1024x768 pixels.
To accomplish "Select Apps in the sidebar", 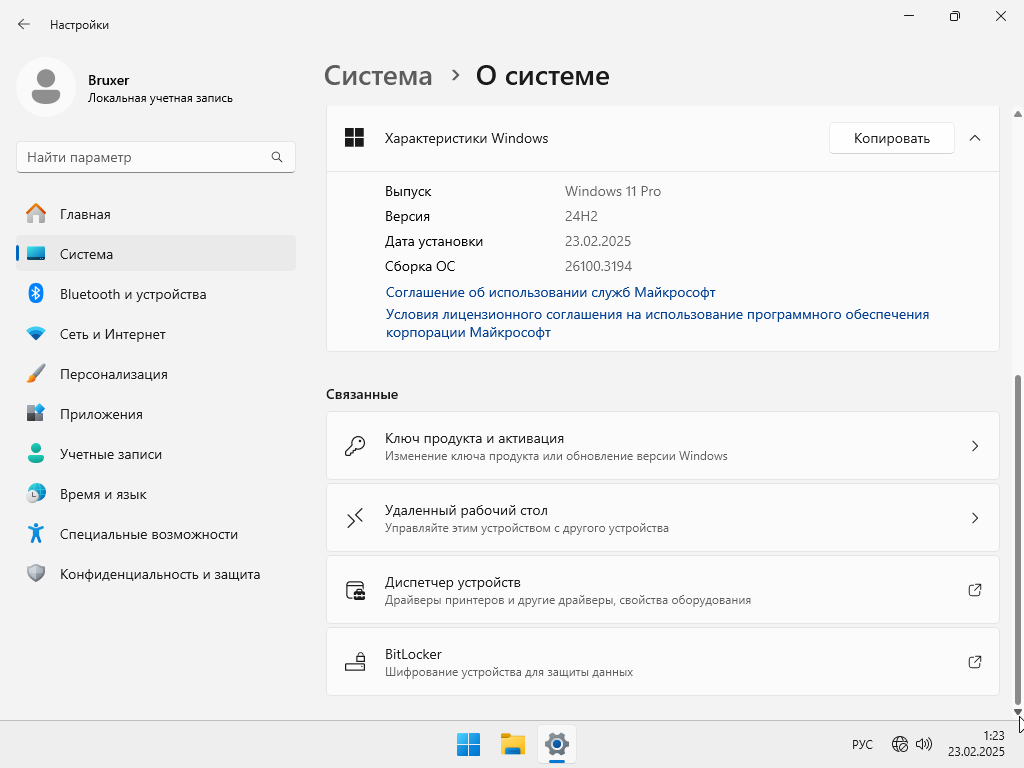I will click(101, 414).
